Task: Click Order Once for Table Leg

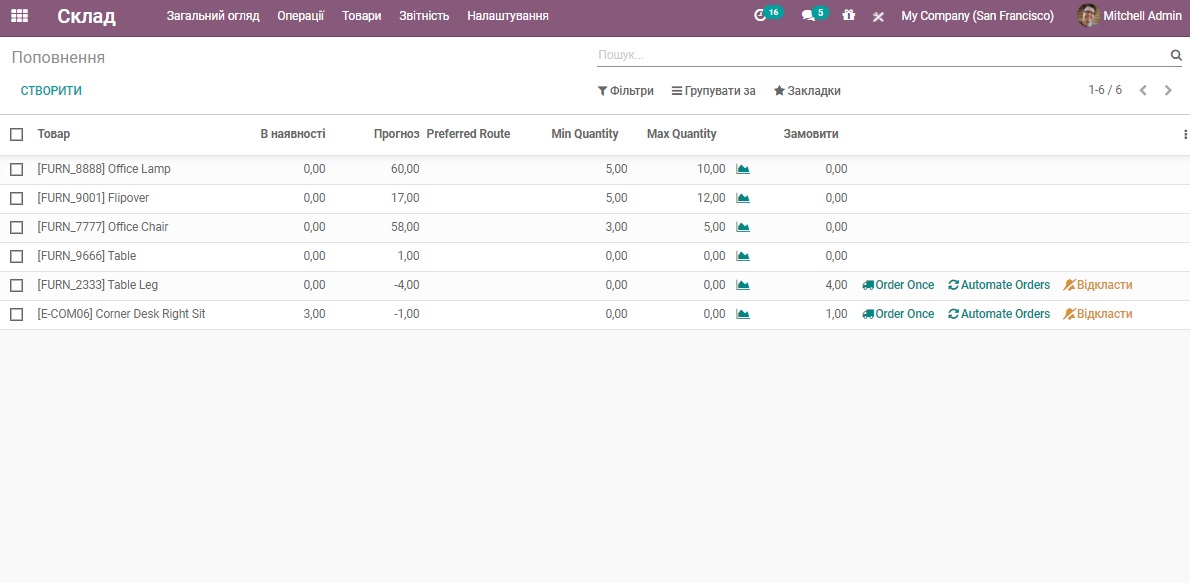Action: pyautogui.click(x=898, y=285)
